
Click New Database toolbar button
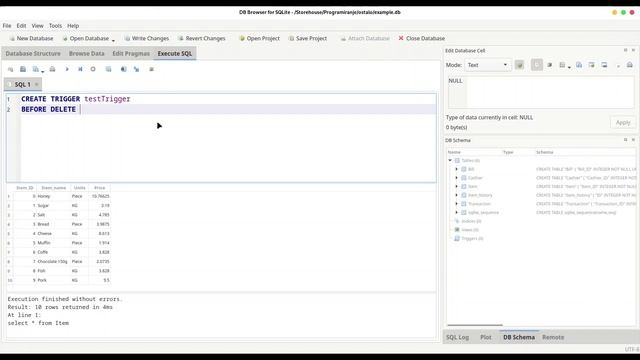point(31,38)
